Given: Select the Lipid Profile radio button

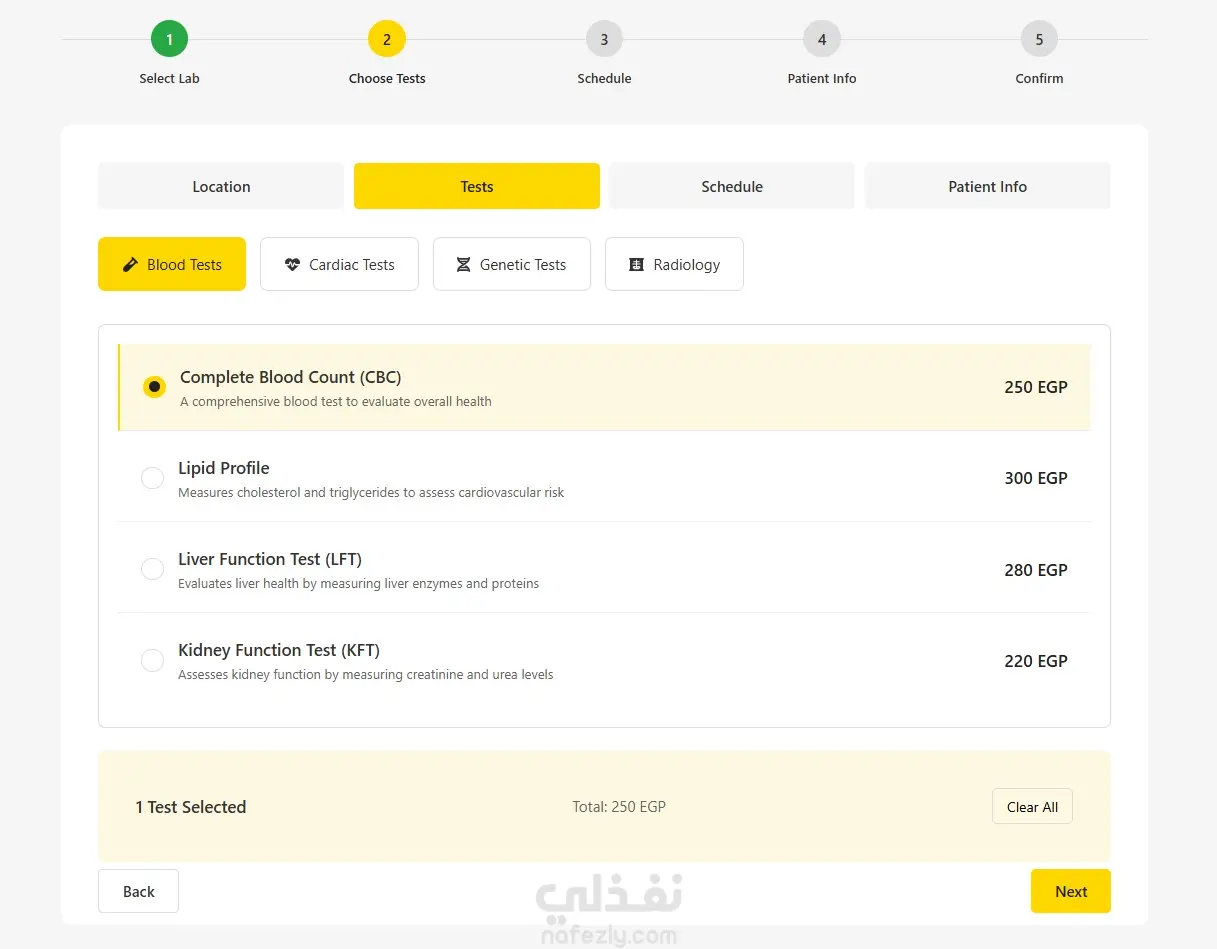Looking at the screenshot, I should point(152,478).
